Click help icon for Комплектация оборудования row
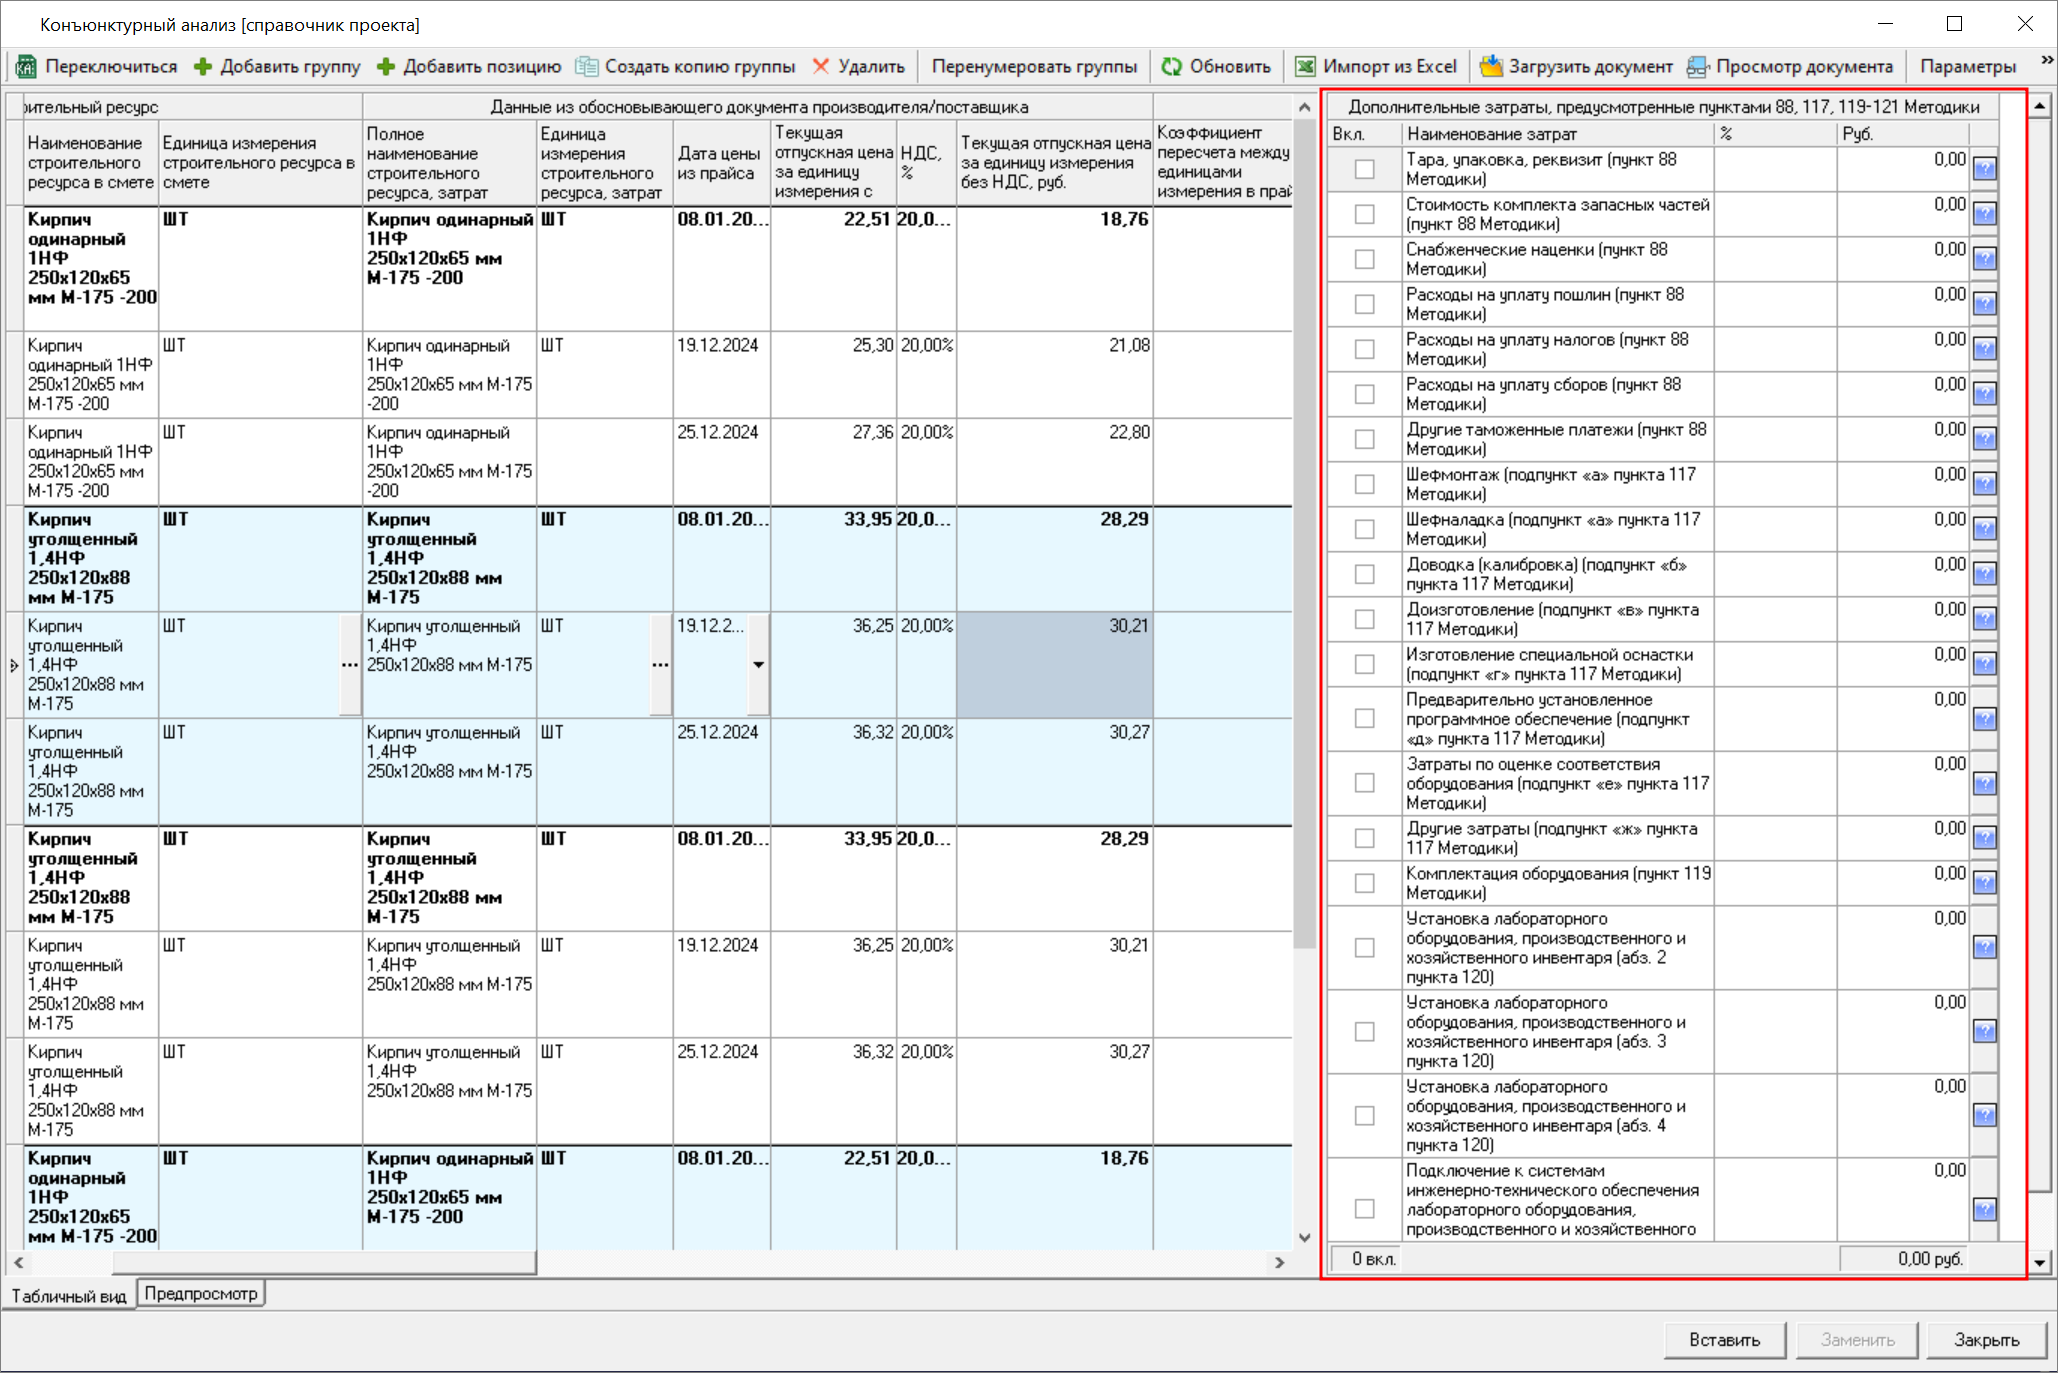The height and width of the screenshot is (1373, 2058). [x=1985, y=883]
